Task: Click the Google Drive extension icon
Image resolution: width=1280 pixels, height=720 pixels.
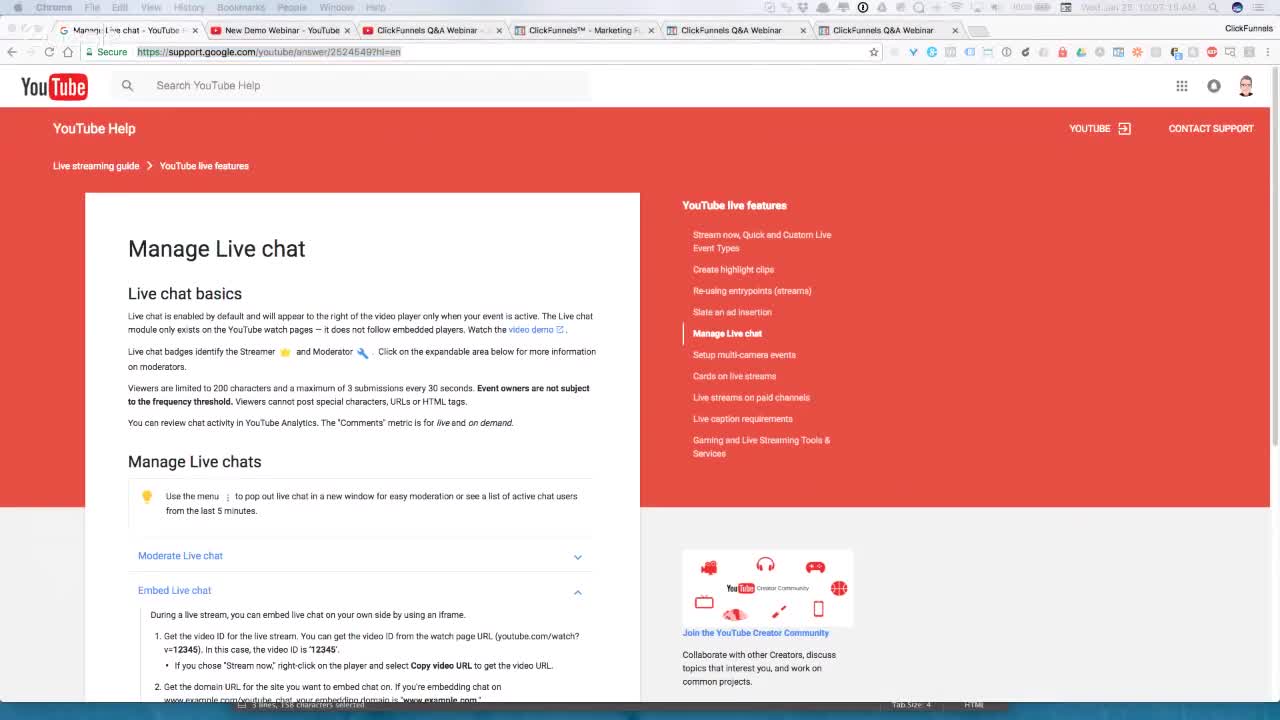Action: tap(1081, 52)
